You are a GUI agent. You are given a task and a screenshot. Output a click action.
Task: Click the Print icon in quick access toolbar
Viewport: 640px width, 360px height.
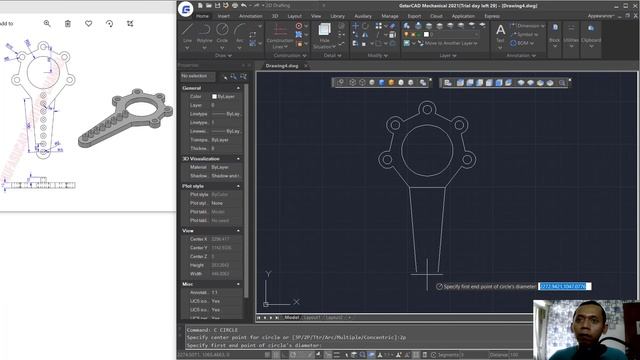pyautogui.click(x=235, y=5)
